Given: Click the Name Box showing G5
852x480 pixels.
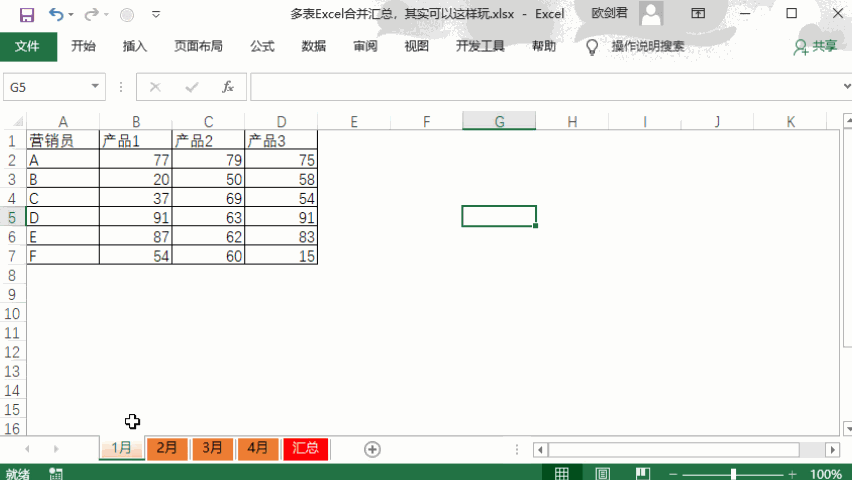Looking at the screenshot, I should (45, 87).
